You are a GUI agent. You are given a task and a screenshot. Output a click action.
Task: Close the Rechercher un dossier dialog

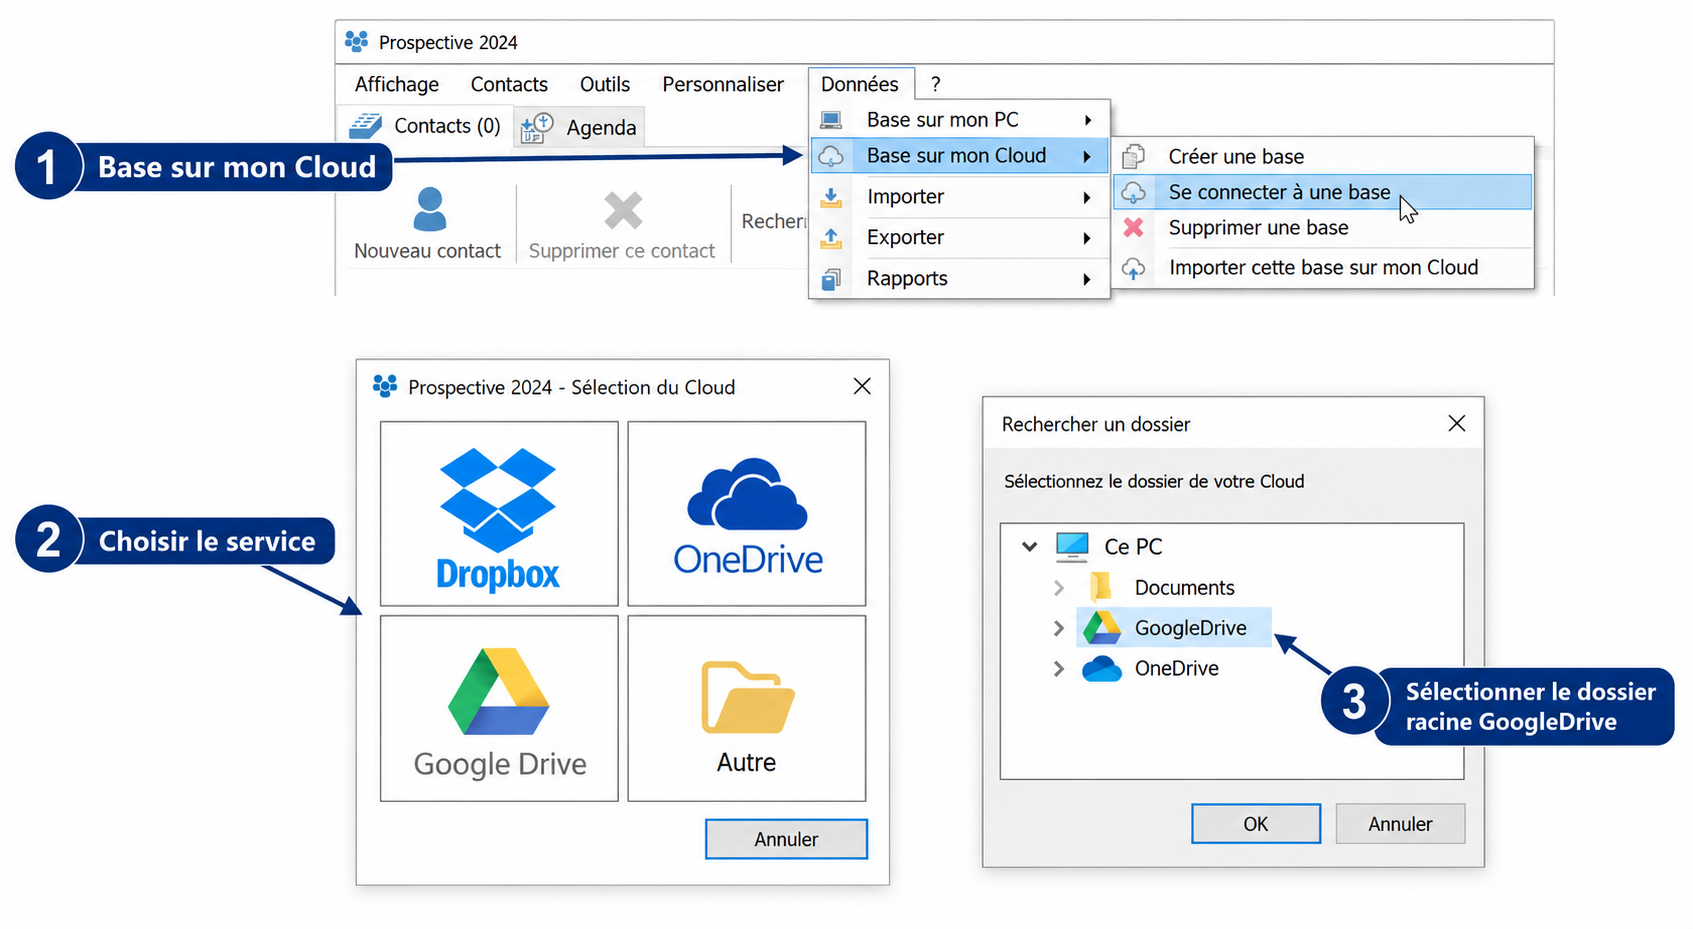point(1457,423)
